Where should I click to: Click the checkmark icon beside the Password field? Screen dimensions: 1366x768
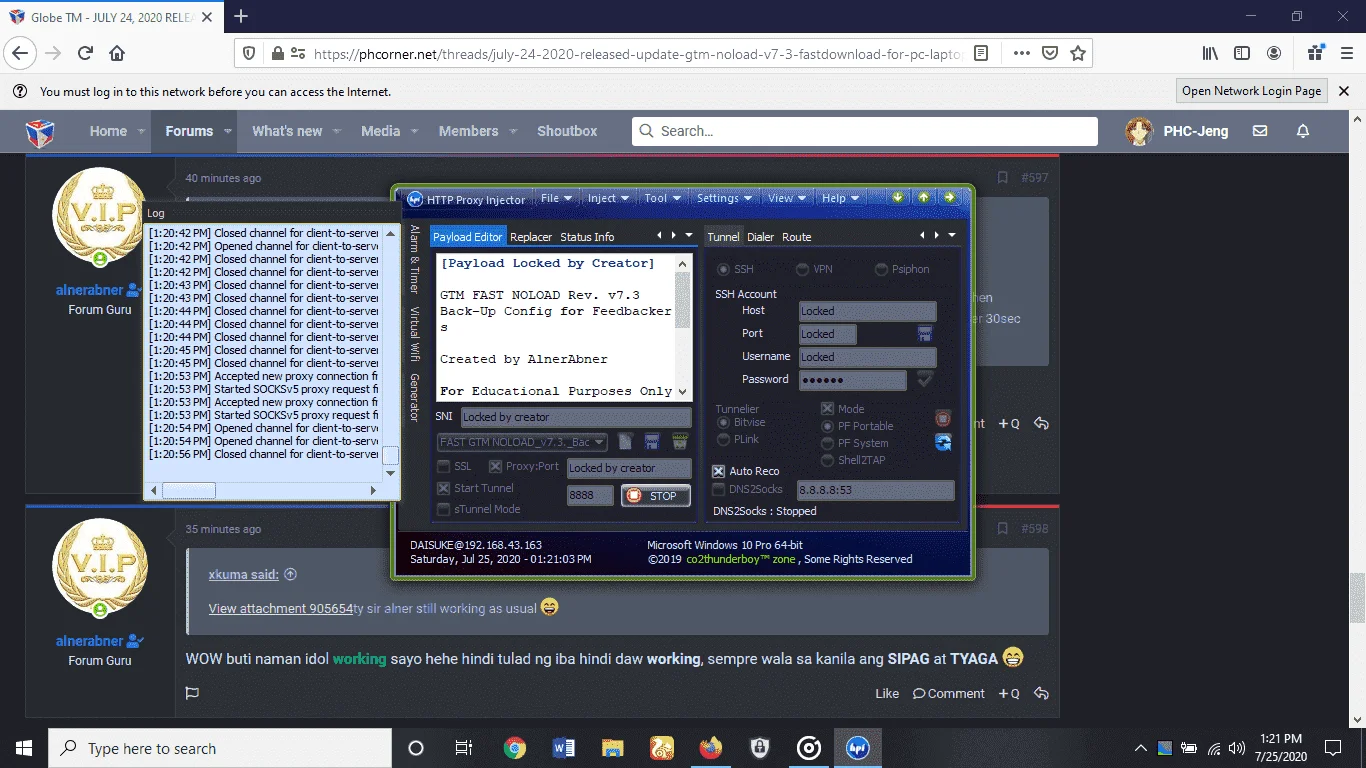[925, 379]
